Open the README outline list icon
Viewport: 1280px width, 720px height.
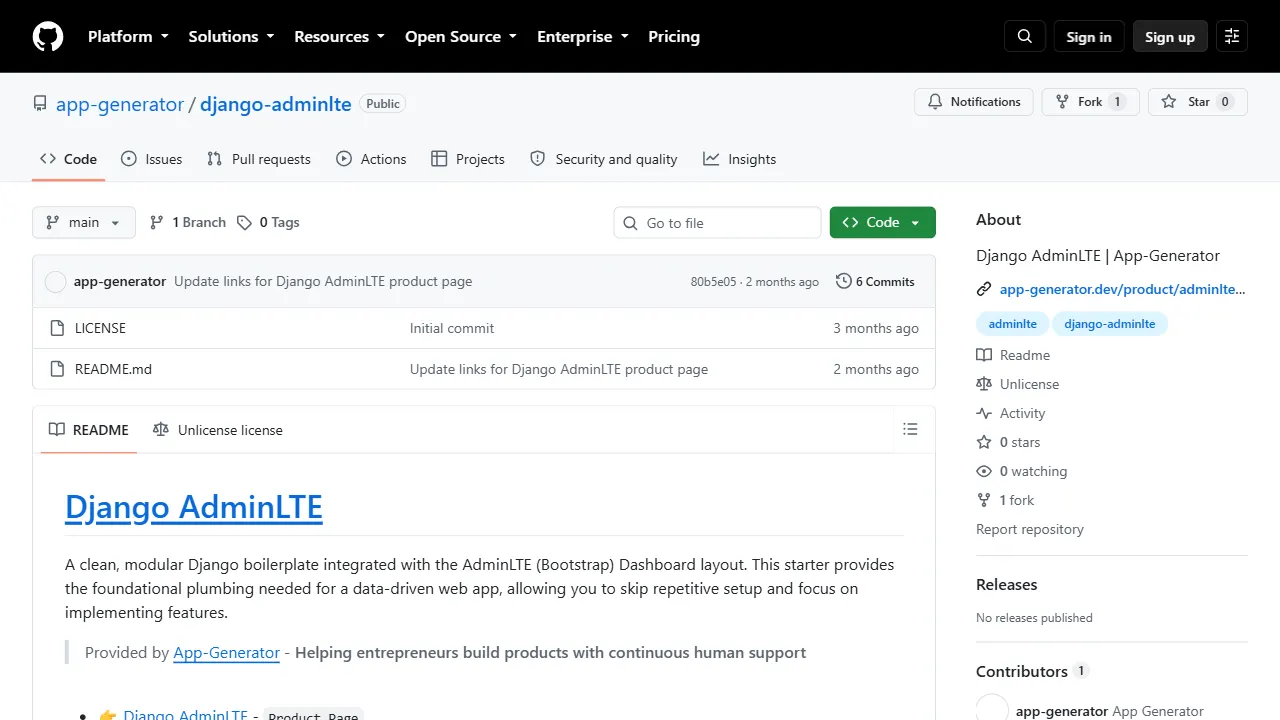[910, 429]
